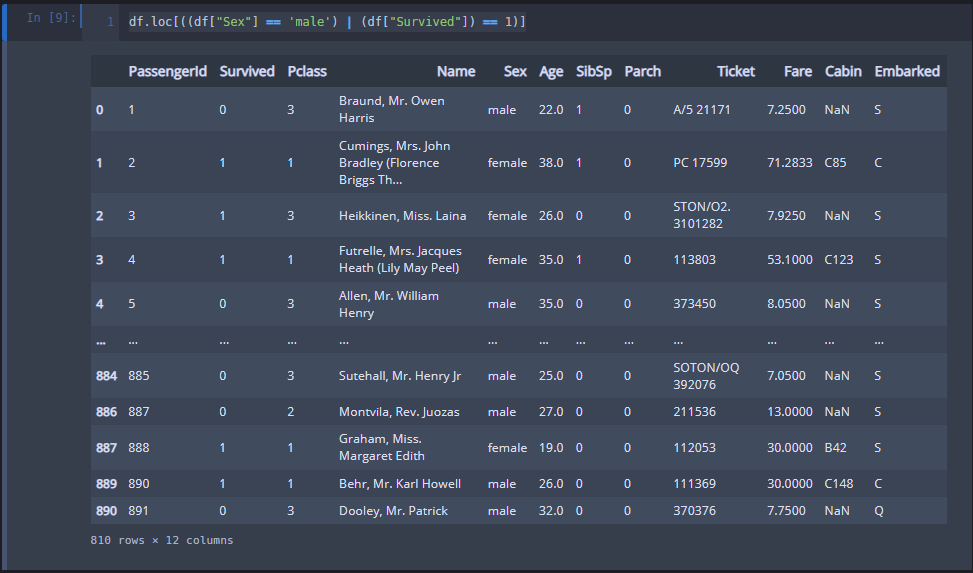This screenshot has height=573, width=973.
Task: Click fare value 7.9250
Action: [786, 215]
